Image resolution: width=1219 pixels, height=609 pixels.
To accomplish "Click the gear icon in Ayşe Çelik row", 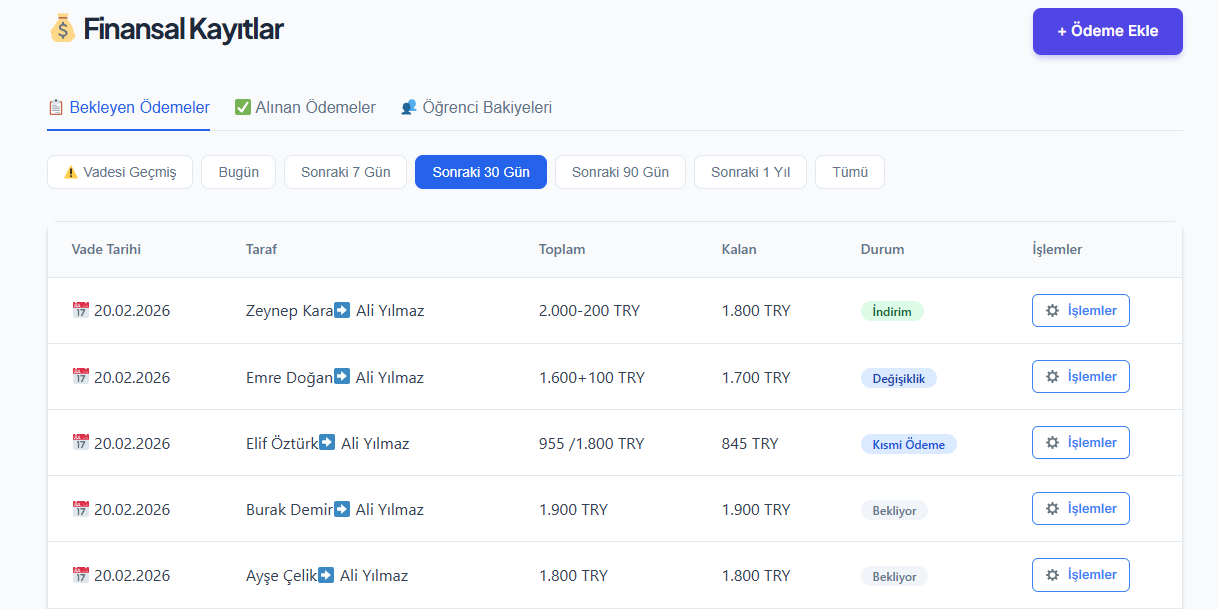I will (1052, 575).
